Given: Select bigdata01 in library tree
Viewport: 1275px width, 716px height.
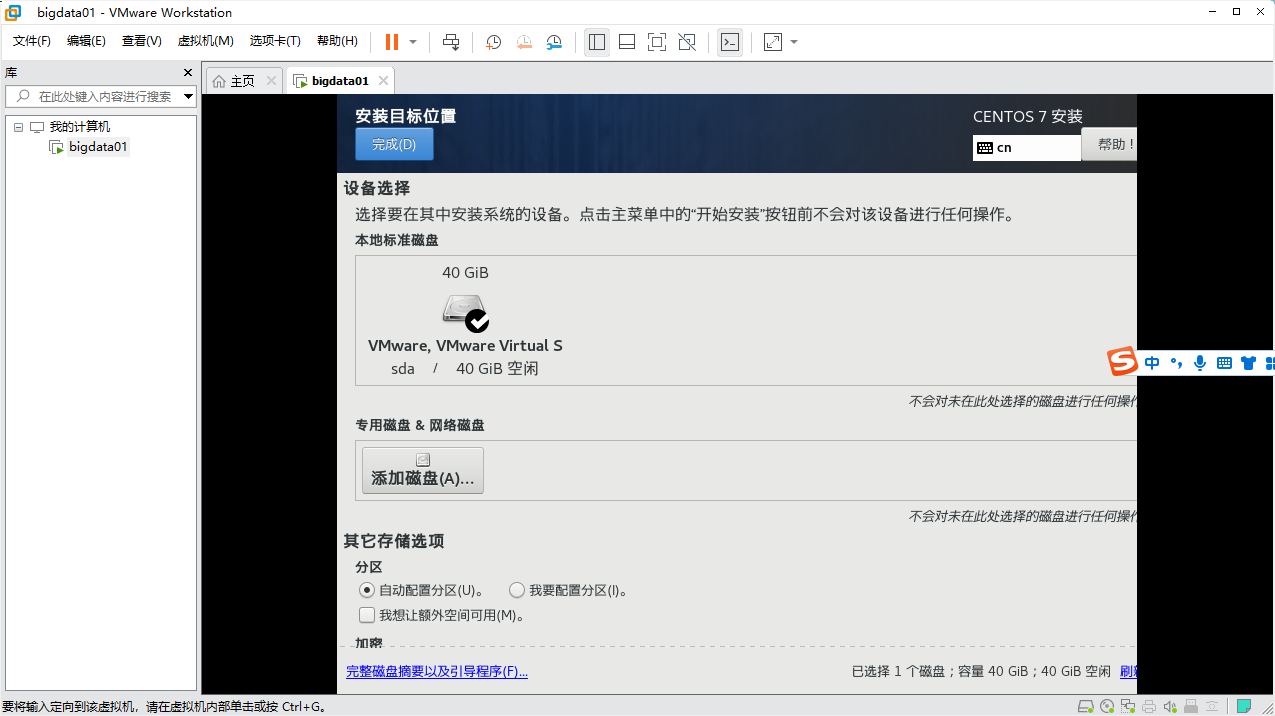Looking at the screenshot, I should point(98,147).
